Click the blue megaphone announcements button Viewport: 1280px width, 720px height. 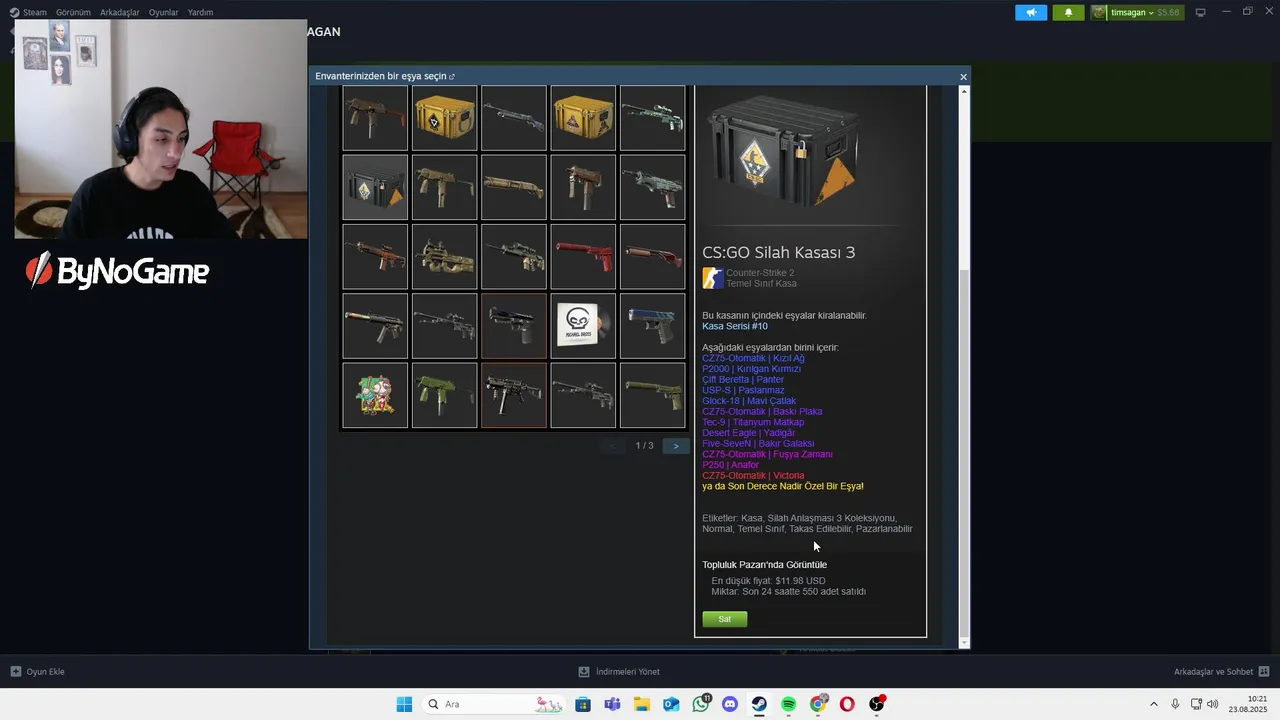pos(1031,12)
